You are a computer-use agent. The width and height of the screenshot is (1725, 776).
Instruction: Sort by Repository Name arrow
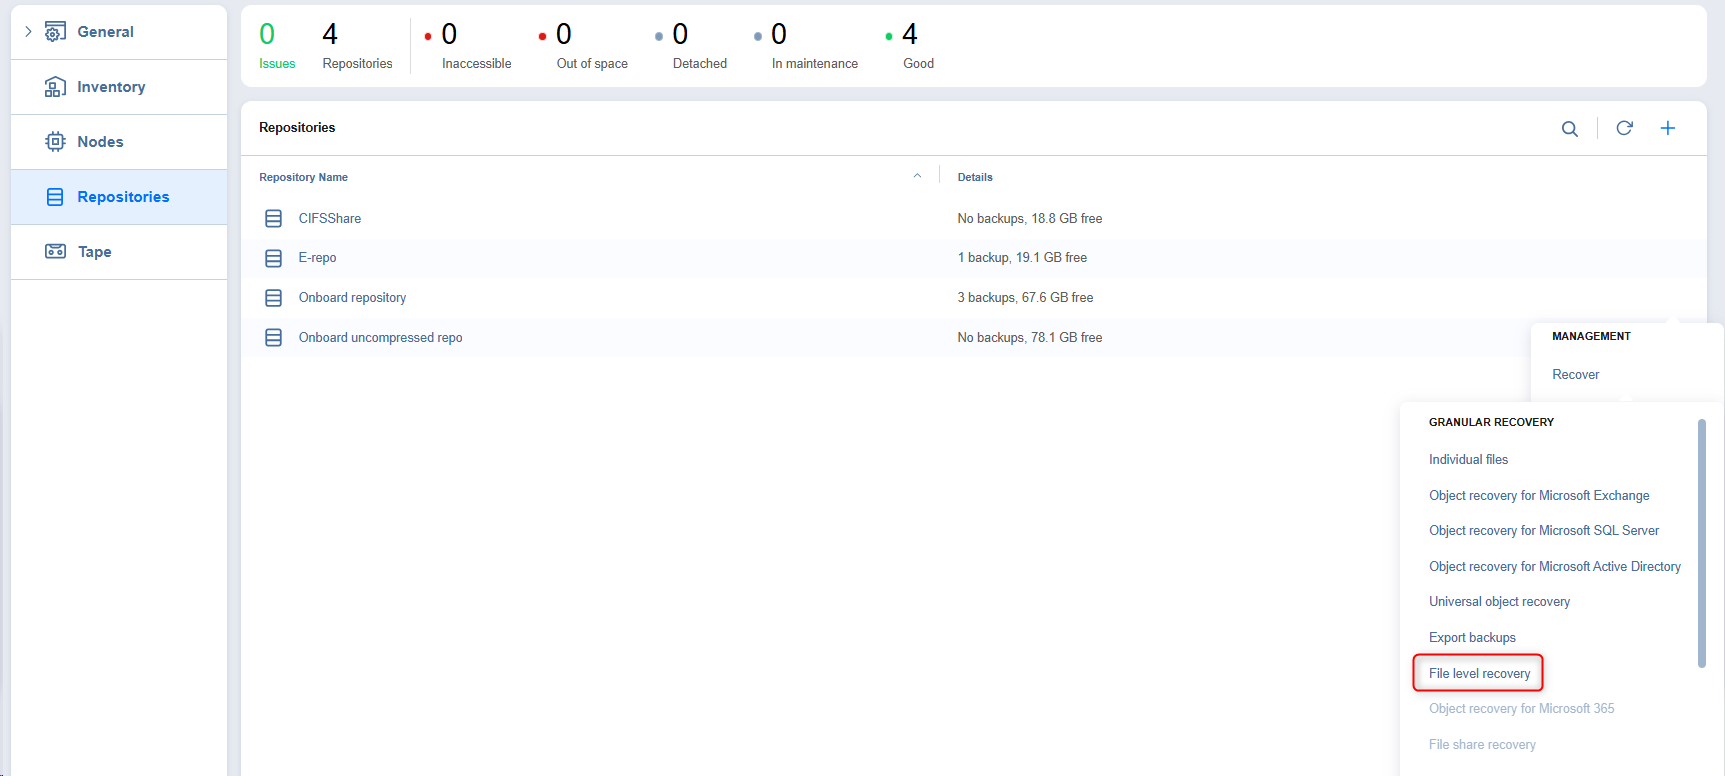917,176
